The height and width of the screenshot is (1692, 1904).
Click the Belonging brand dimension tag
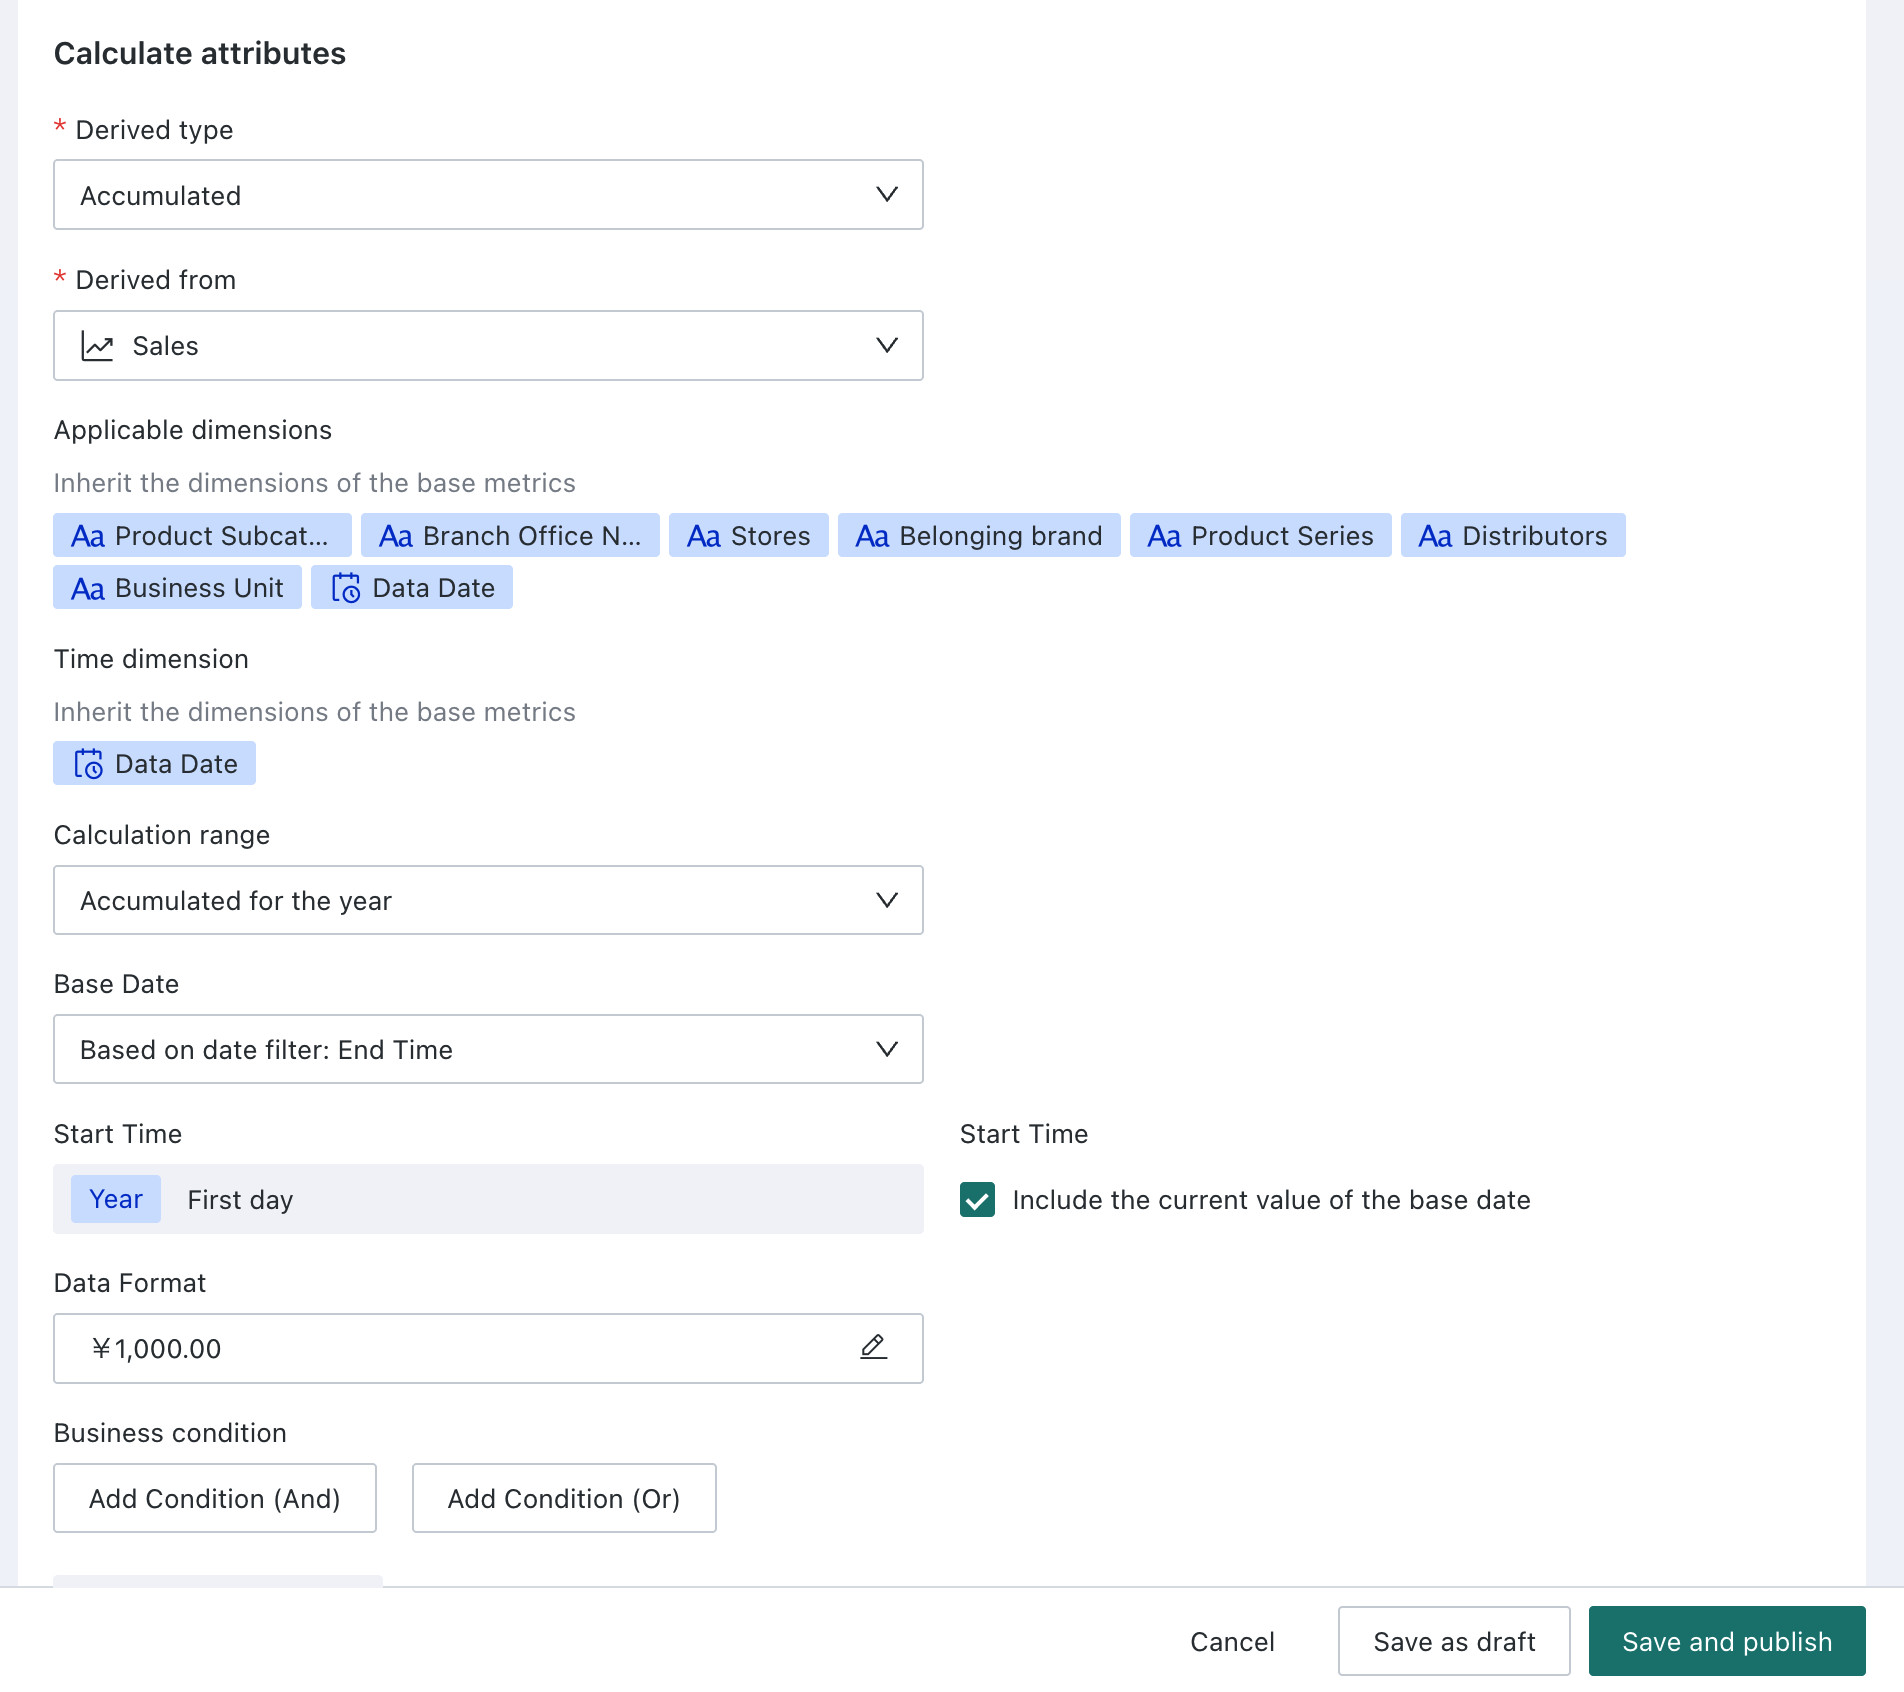(979, 536)
